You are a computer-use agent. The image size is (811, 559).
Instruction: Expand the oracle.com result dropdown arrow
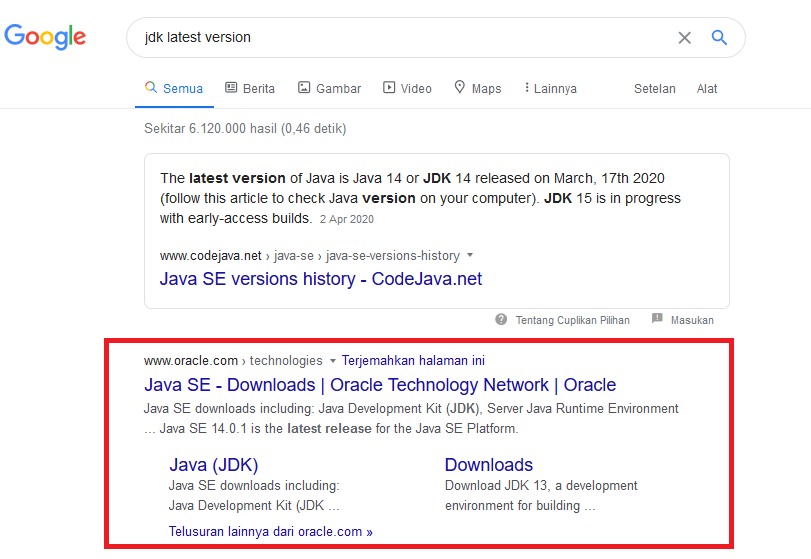[x=333, y=360]
